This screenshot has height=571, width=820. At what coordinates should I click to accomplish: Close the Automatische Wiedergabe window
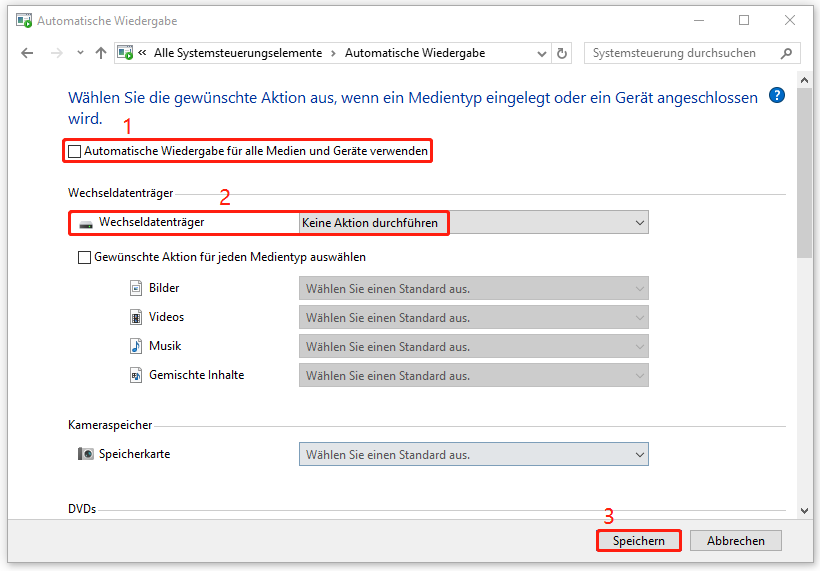tap(790, 21)
